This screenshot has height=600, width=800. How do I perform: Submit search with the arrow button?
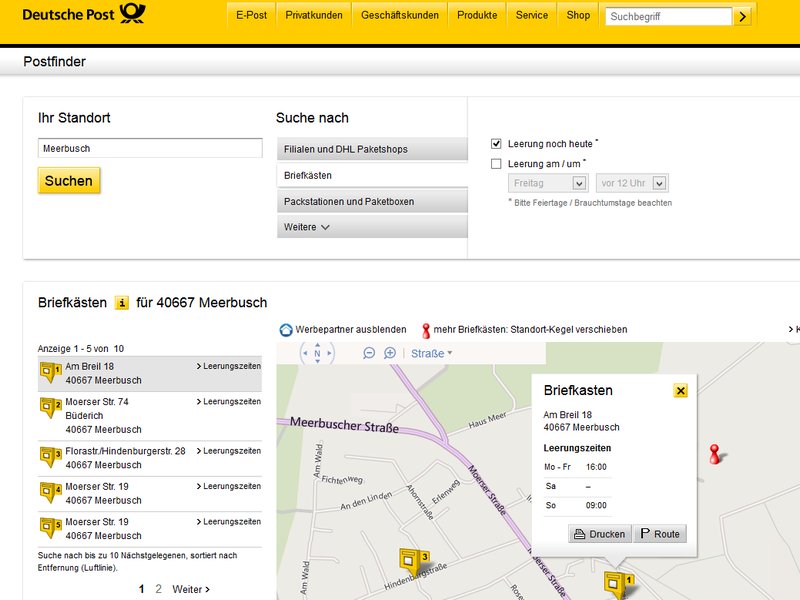(x=742, y=17)
